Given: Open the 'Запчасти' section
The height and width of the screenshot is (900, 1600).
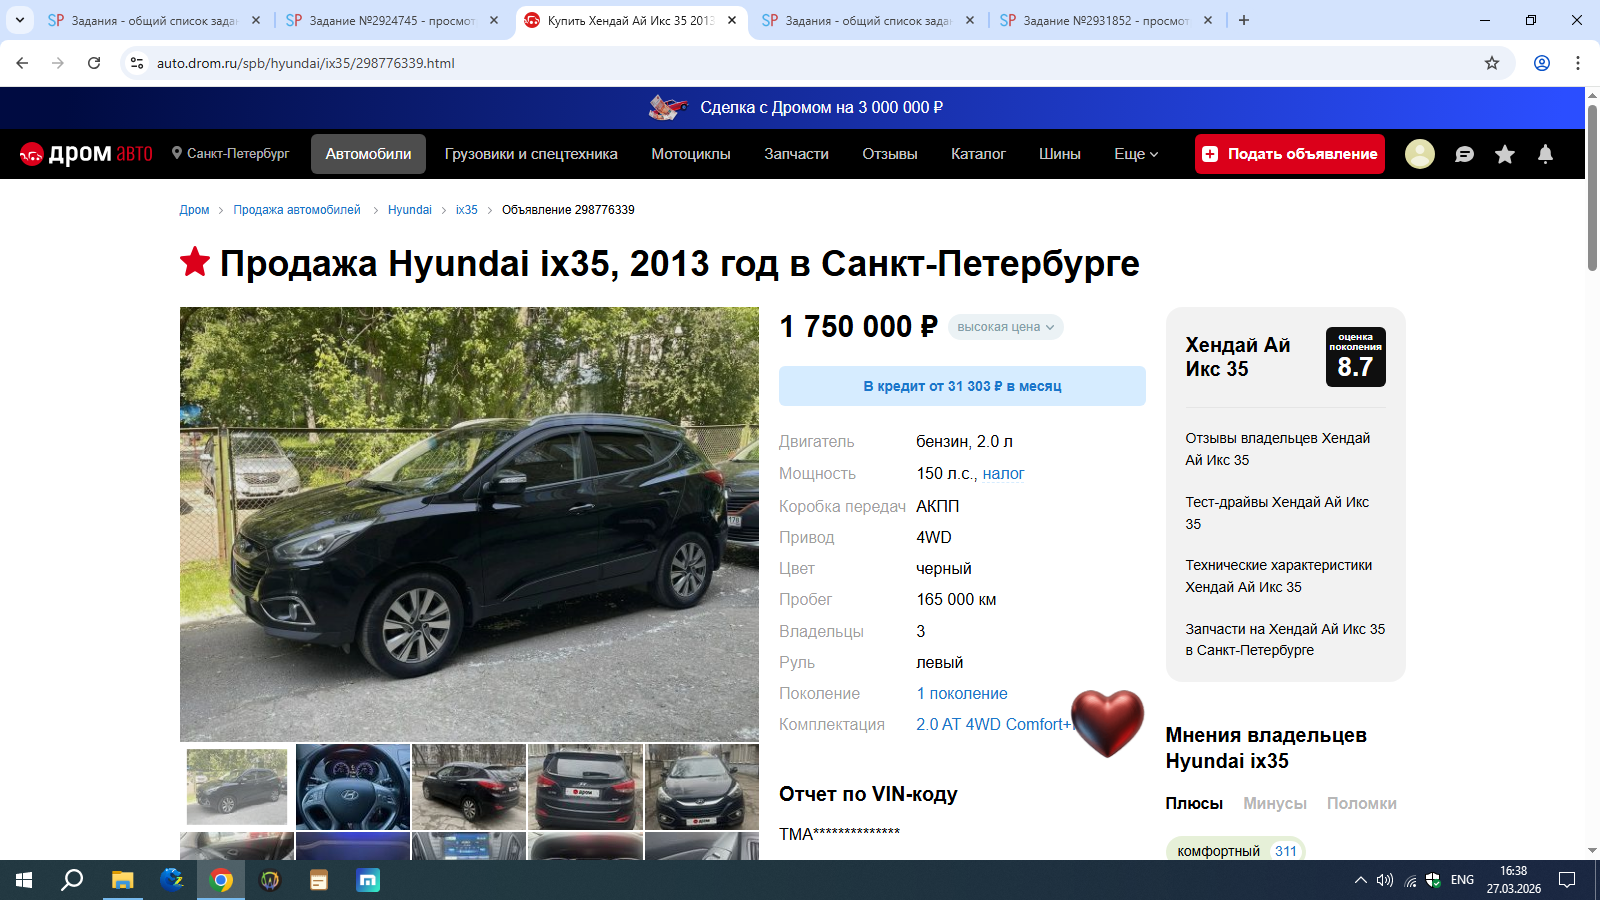Looking at the screenshot, I should click(796, 154).
